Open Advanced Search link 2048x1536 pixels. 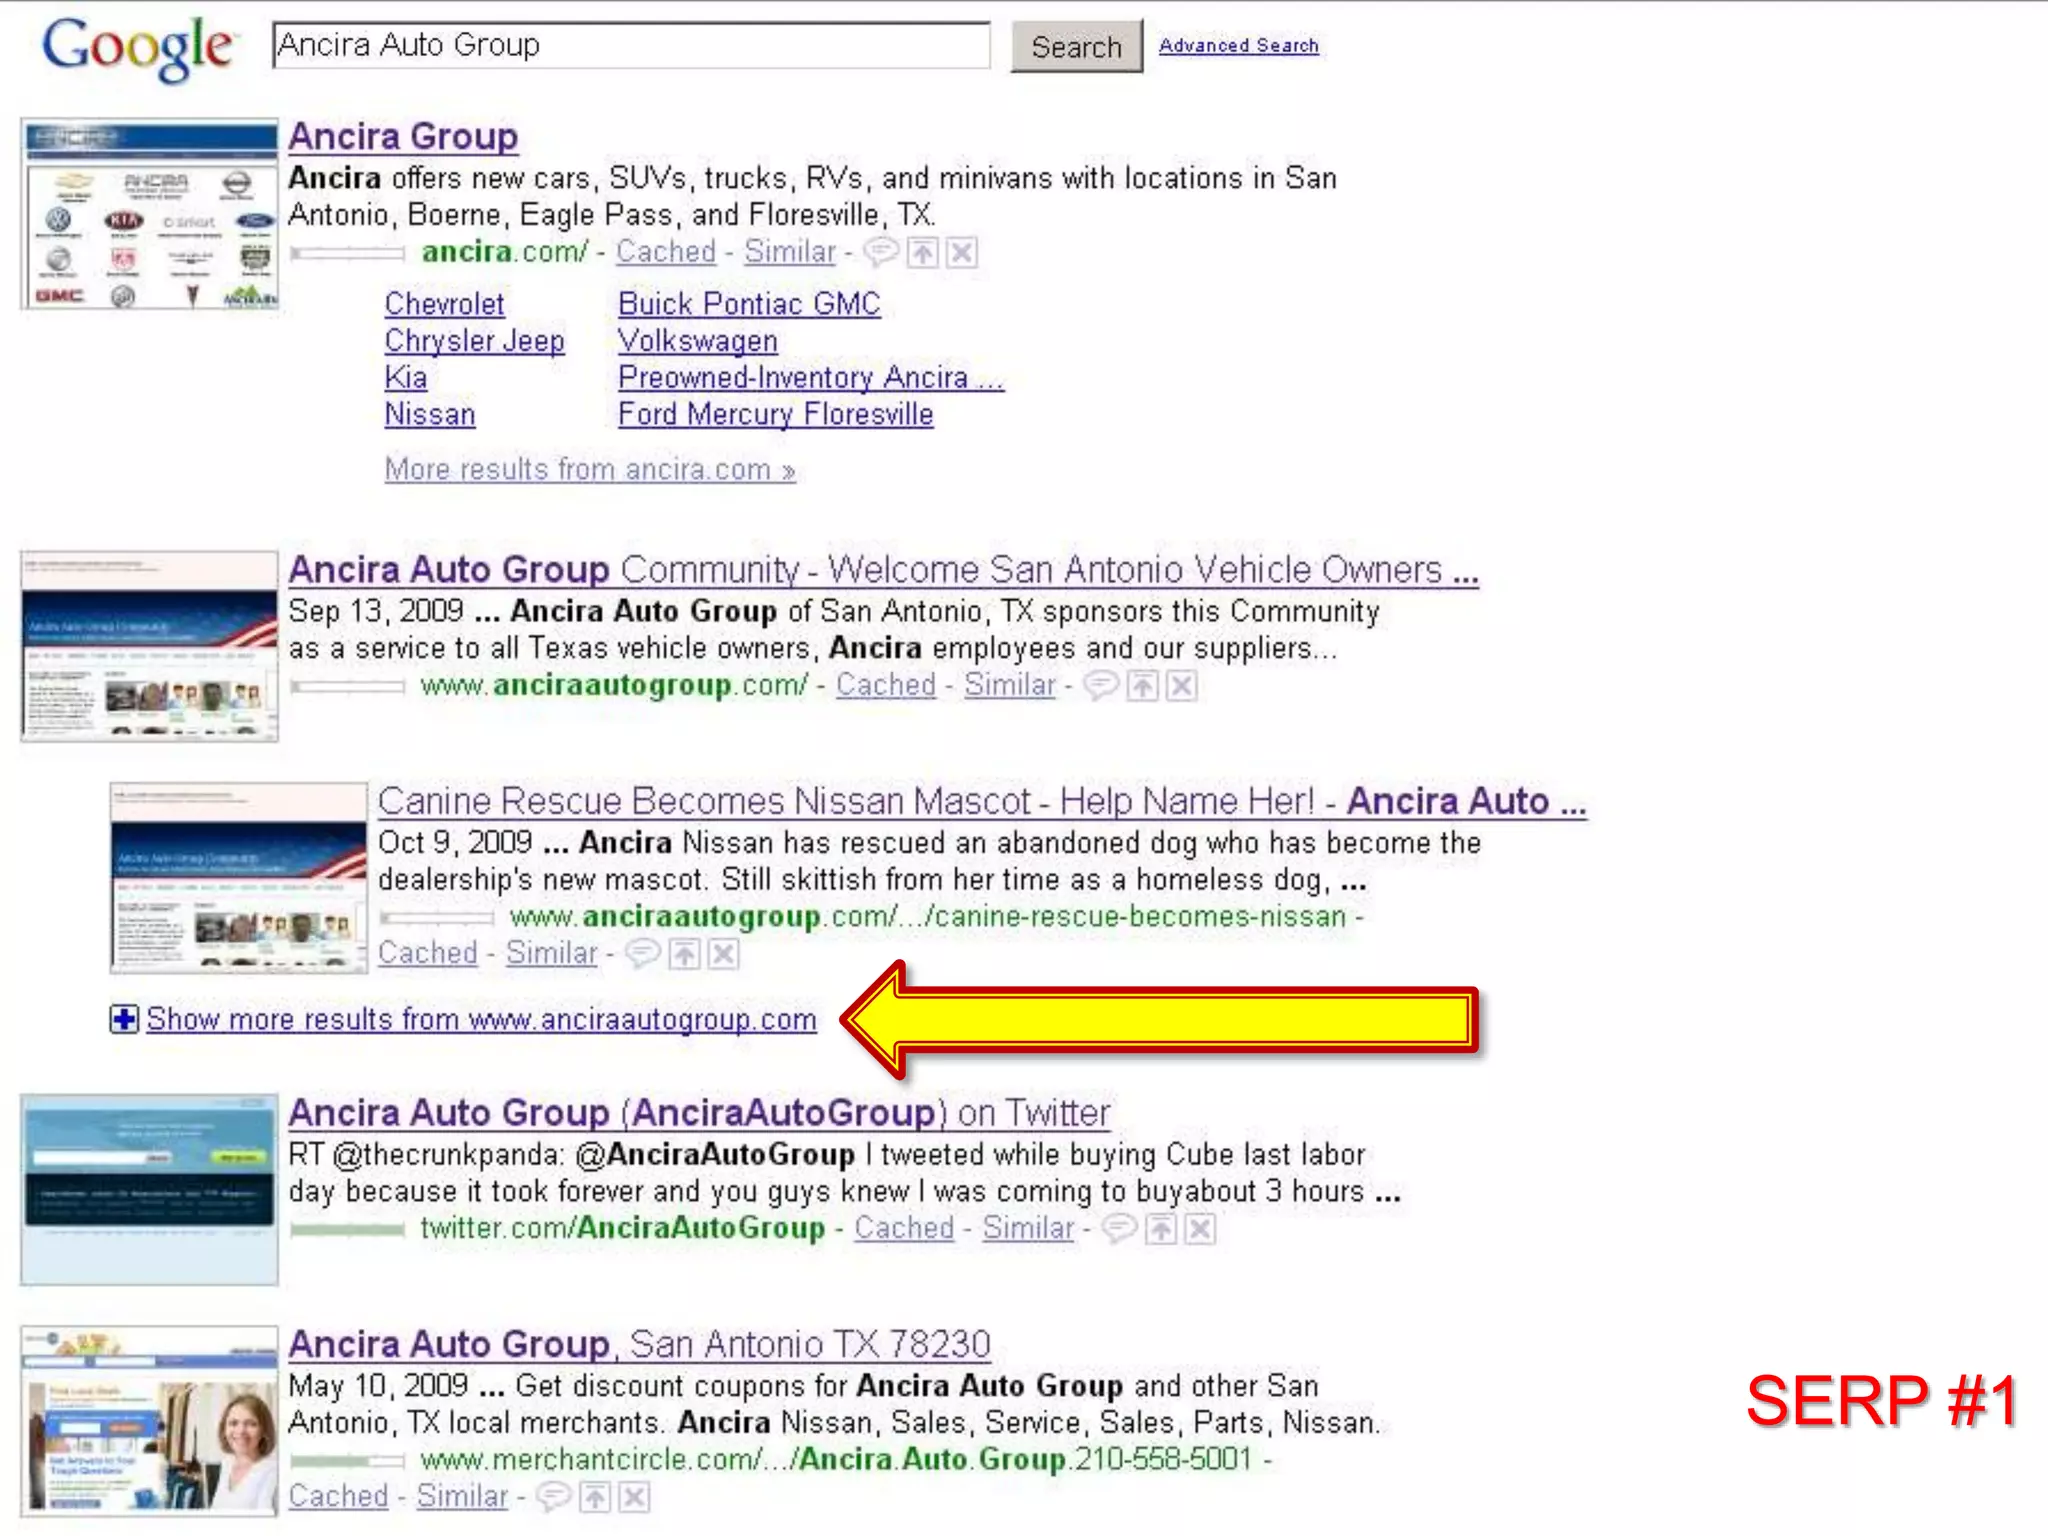[x=1238, y=45]
